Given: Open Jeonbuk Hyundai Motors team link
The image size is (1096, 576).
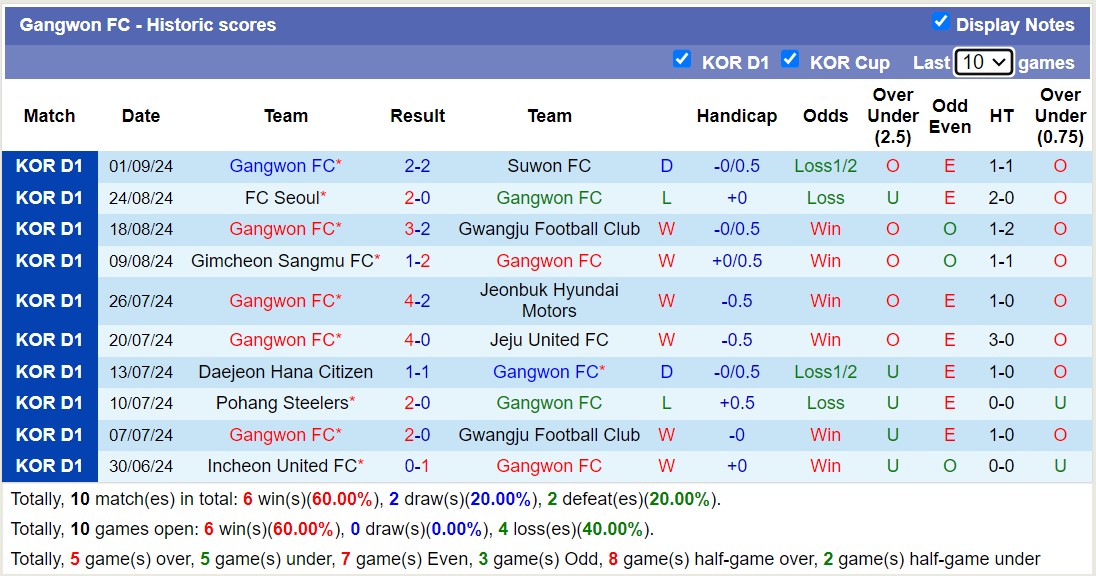Looking at the screenshot, I should (549, 300).
